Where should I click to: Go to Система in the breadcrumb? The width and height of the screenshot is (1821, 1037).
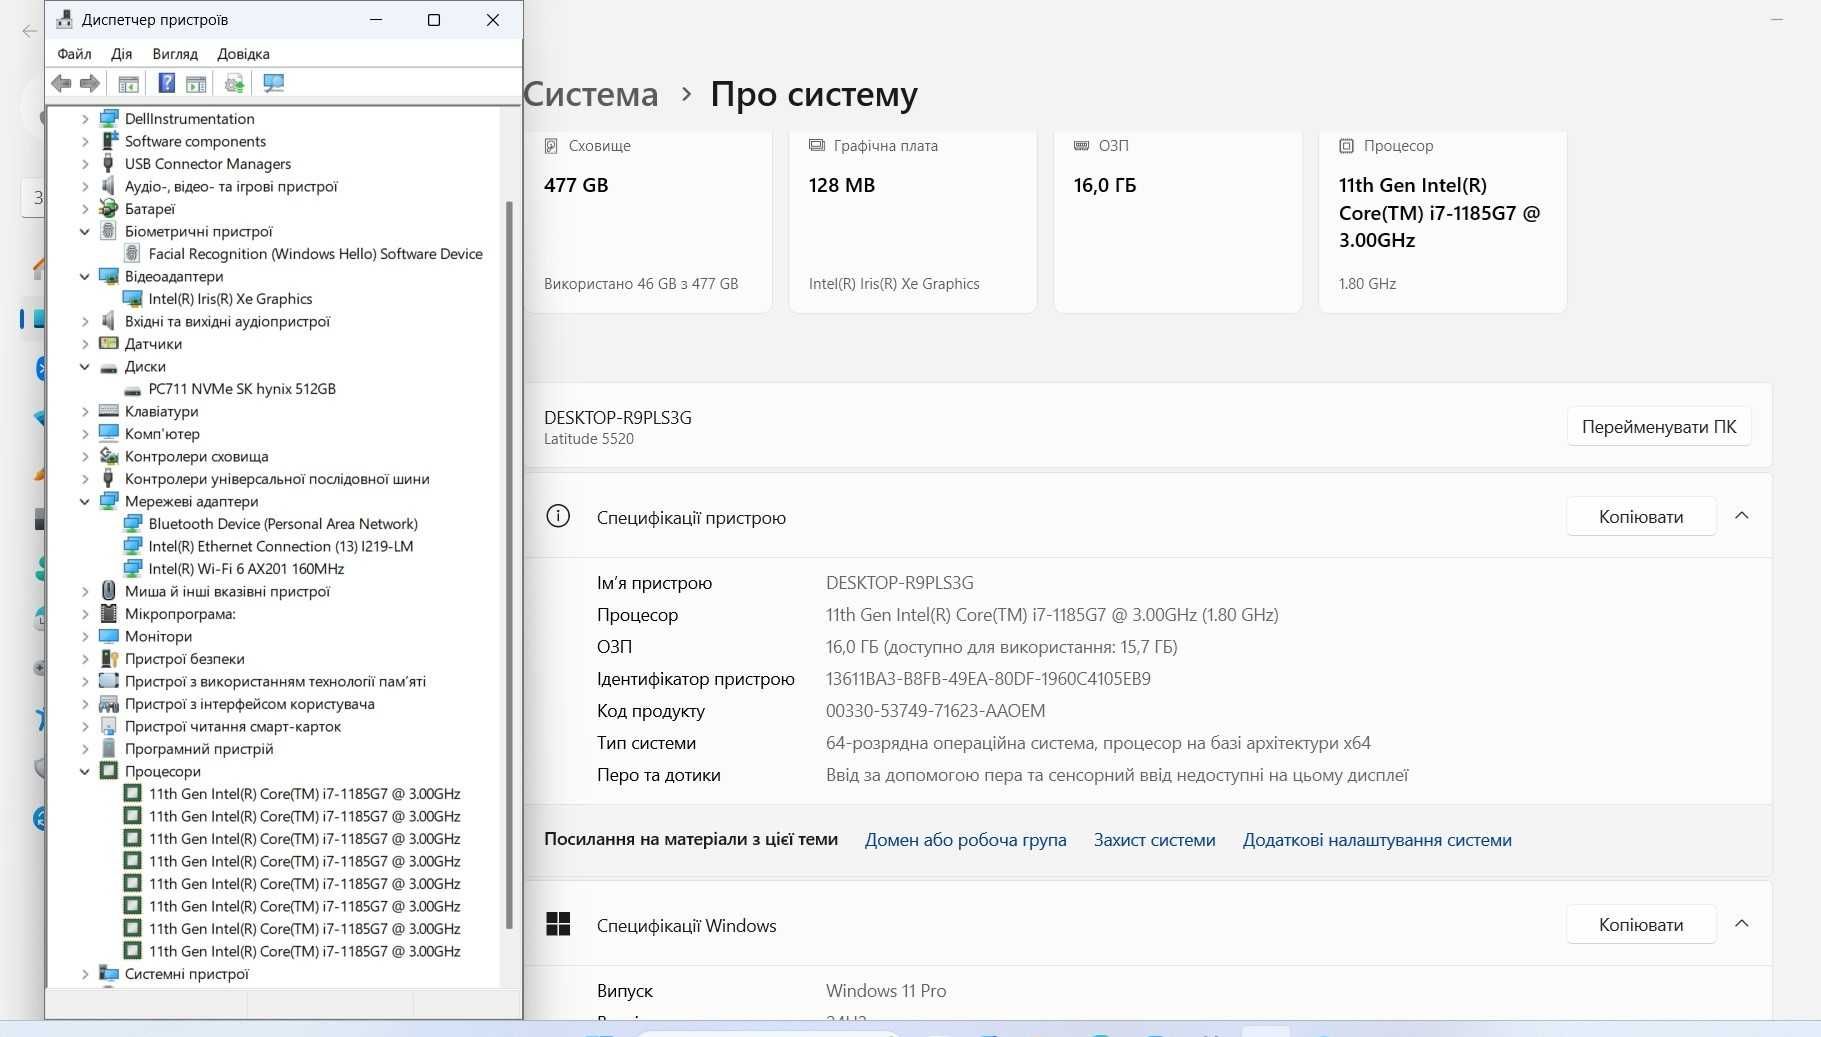[x=590, y=94]
